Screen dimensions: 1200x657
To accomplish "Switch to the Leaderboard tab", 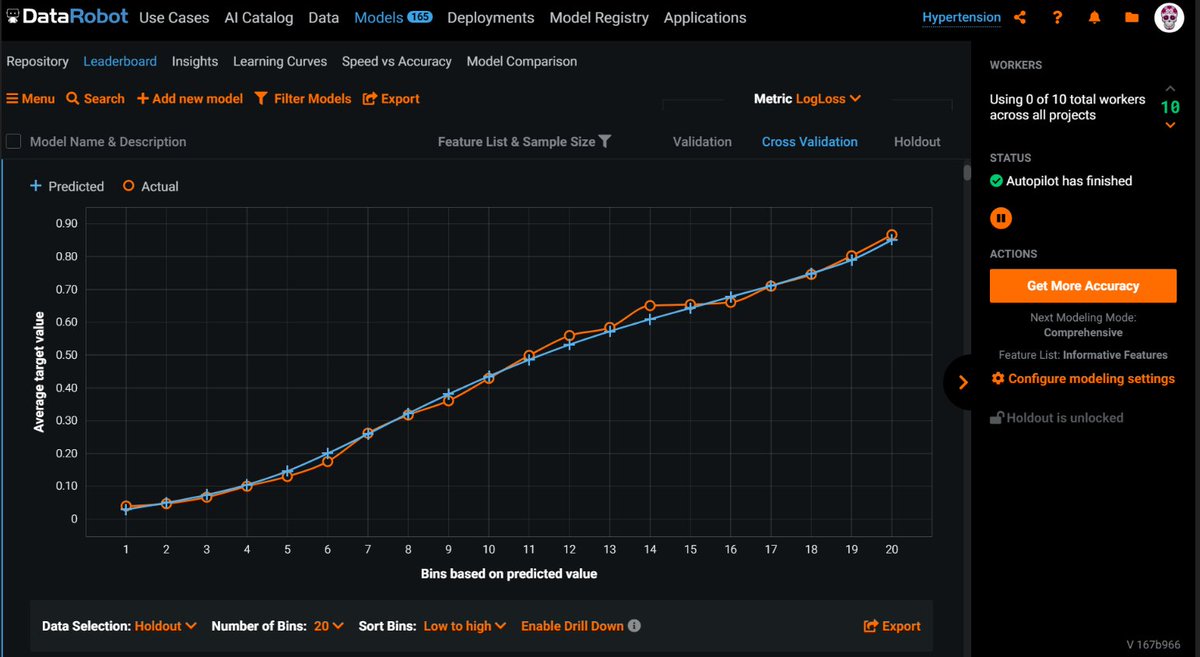I will tap(120, 61).
